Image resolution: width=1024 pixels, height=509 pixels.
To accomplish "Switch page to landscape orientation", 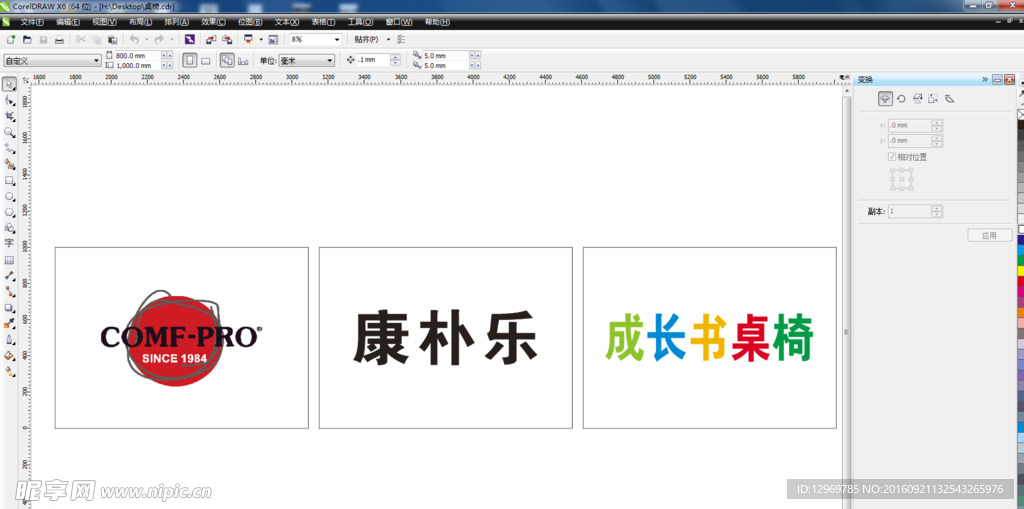I will (x=205, y=60).
